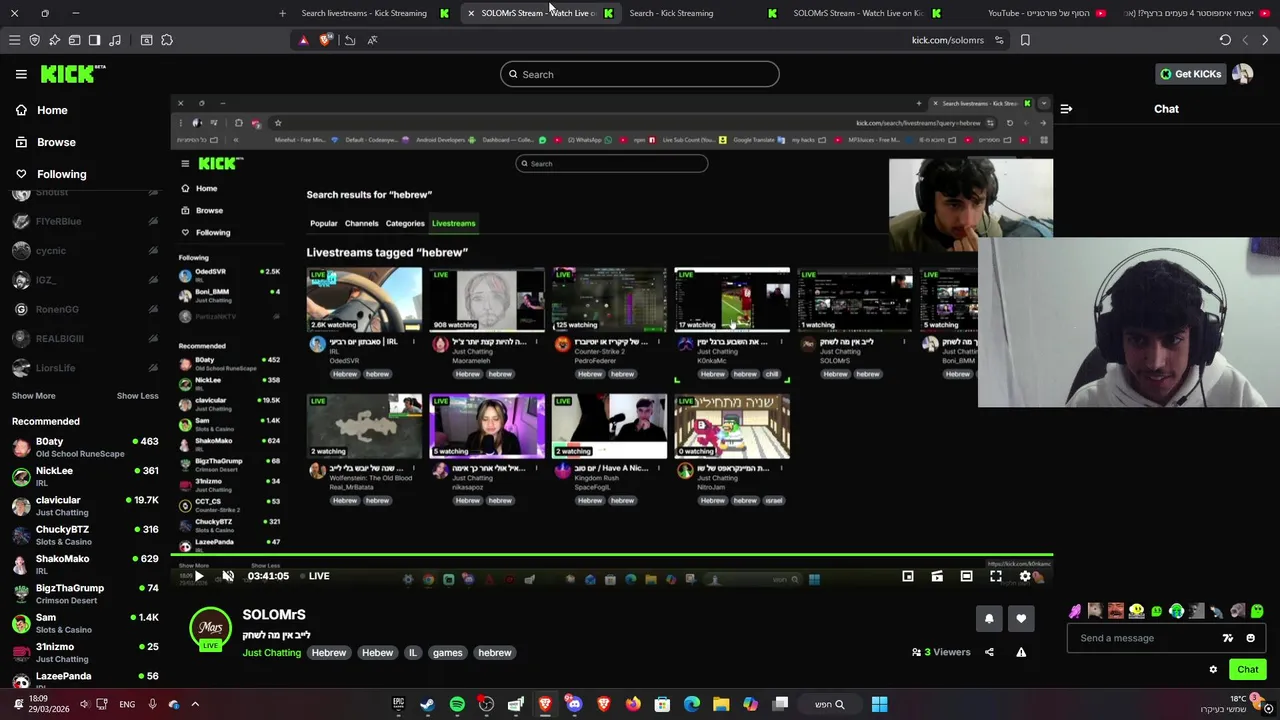This screenshot has height=720, width=1280.
Task: Click Get KICKs button
Action: 1190,74
